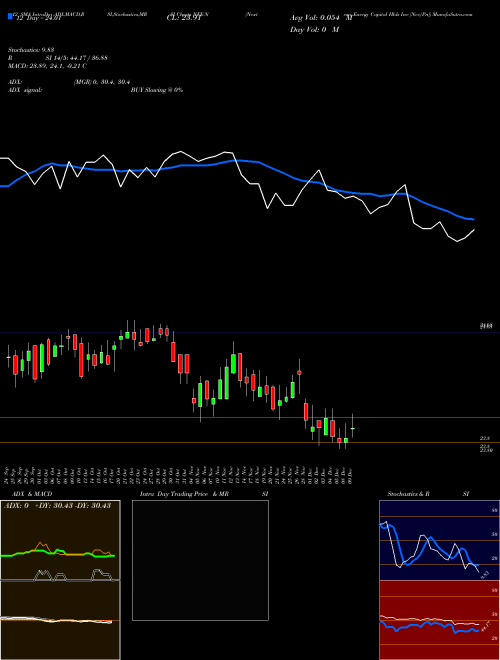Click the 'Day Vol: 0 M' text
This screenshot has width=500, height=660.
pyautogui.click(x=314, y=29)
